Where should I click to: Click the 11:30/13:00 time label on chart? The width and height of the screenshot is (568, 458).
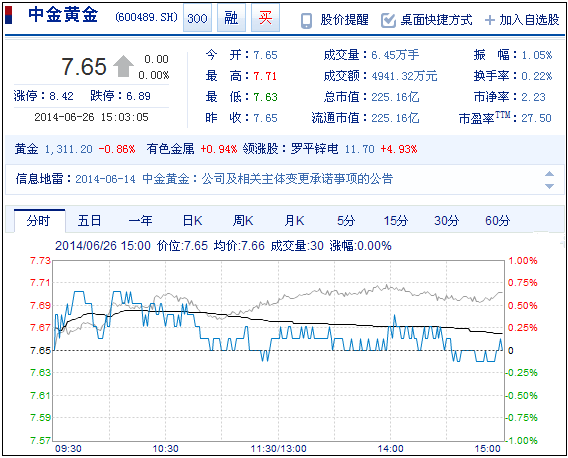pyautogui.click(x=279, y=449)
